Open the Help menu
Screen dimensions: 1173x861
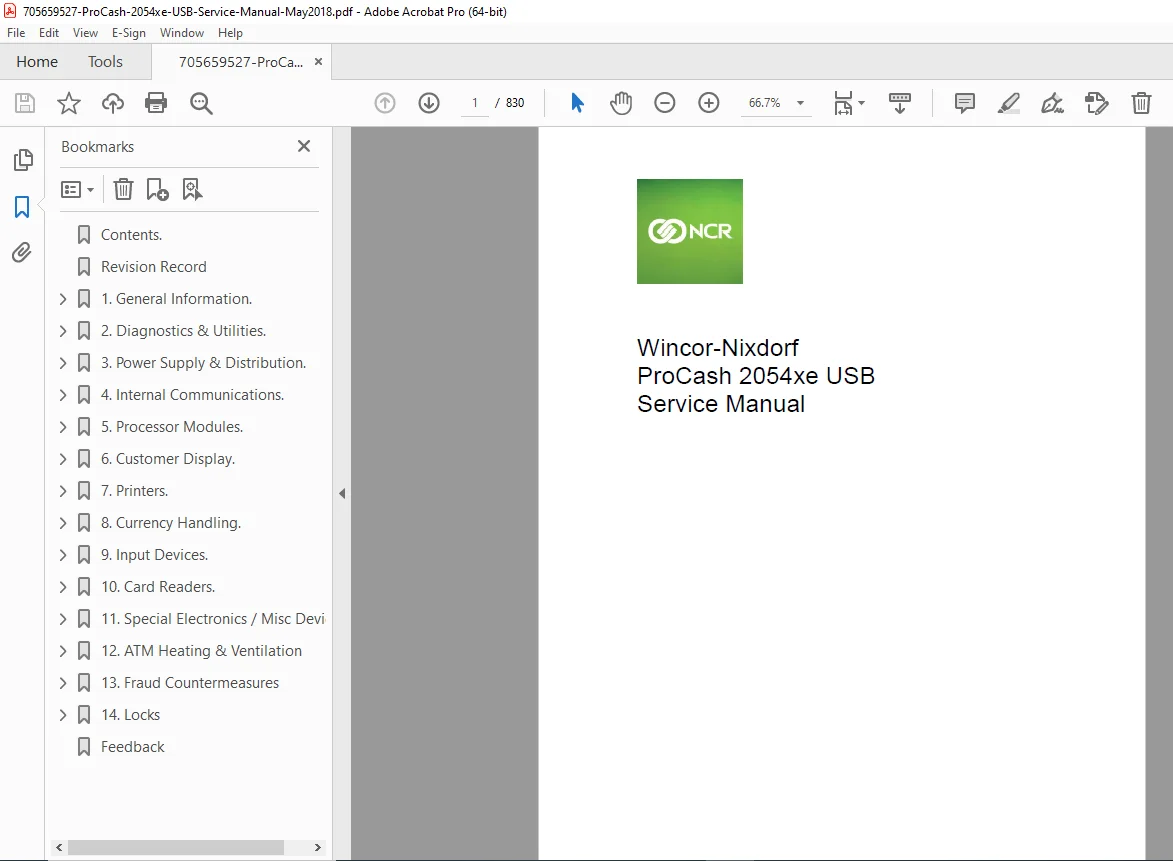pos(230,33)
